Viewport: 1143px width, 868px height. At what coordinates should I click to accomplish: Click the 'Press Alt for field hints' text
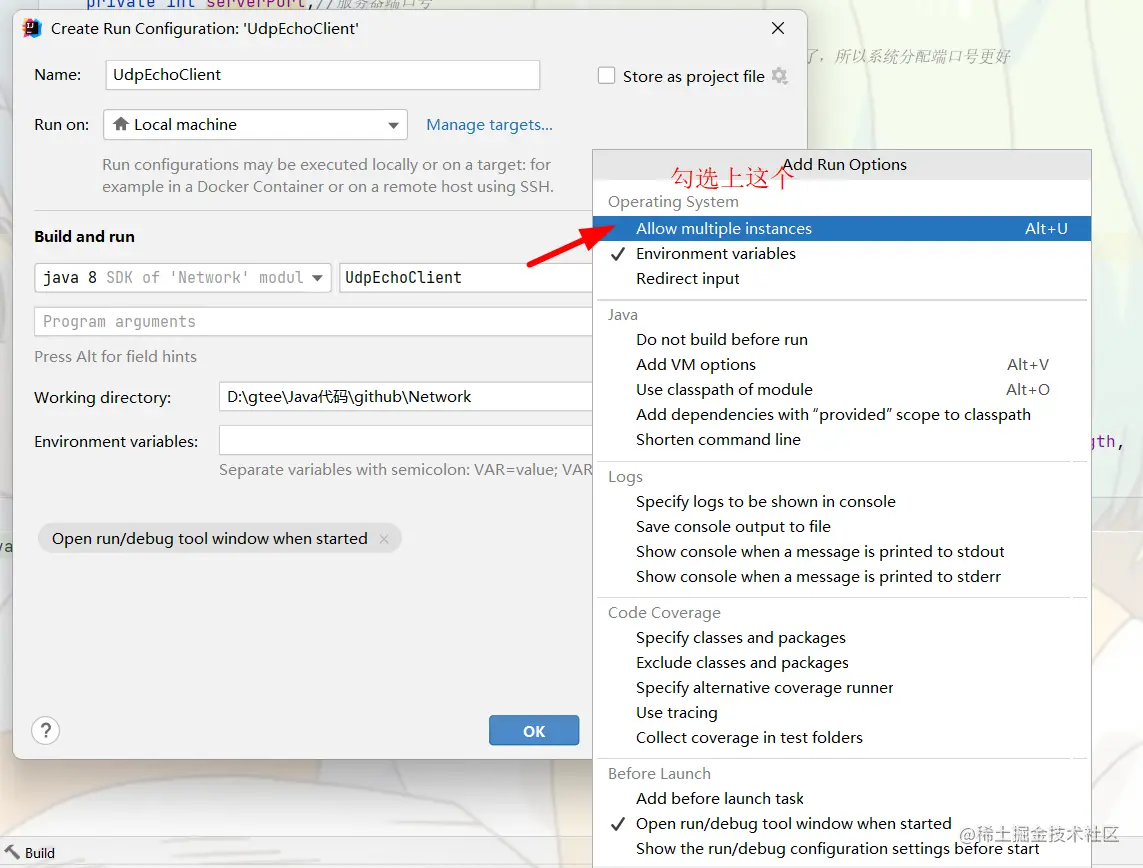115,356
